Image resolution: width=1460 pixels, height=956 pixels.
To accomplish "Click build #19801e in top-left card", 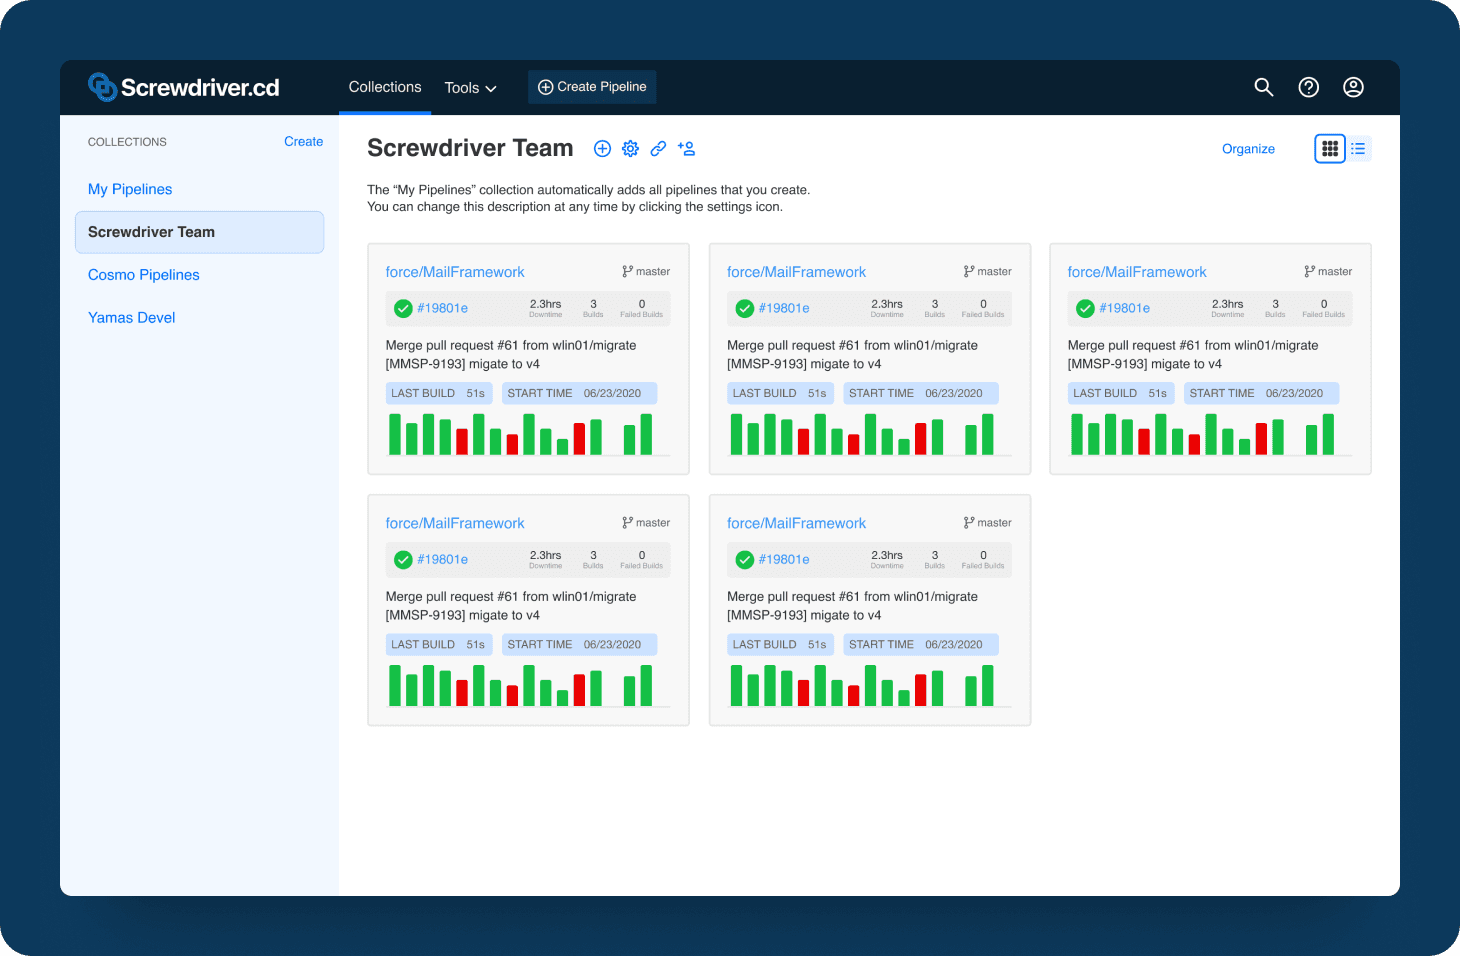I will 442,308.
